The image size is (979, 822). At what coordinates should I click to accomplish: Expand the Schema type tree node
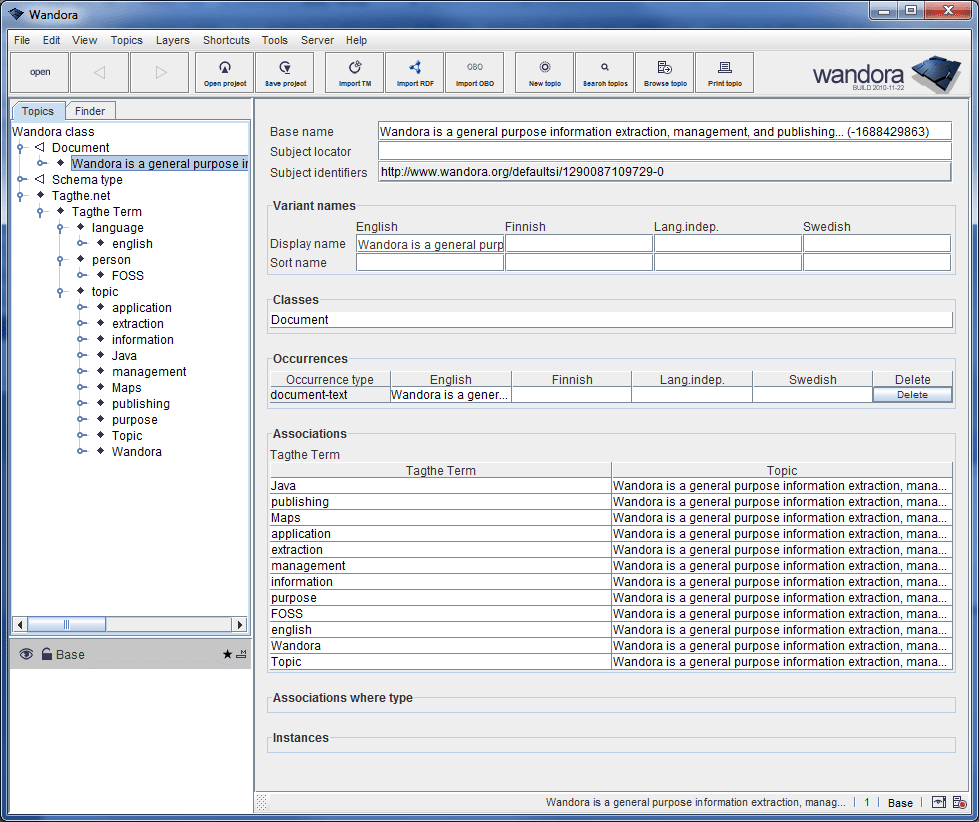point(20,180)
